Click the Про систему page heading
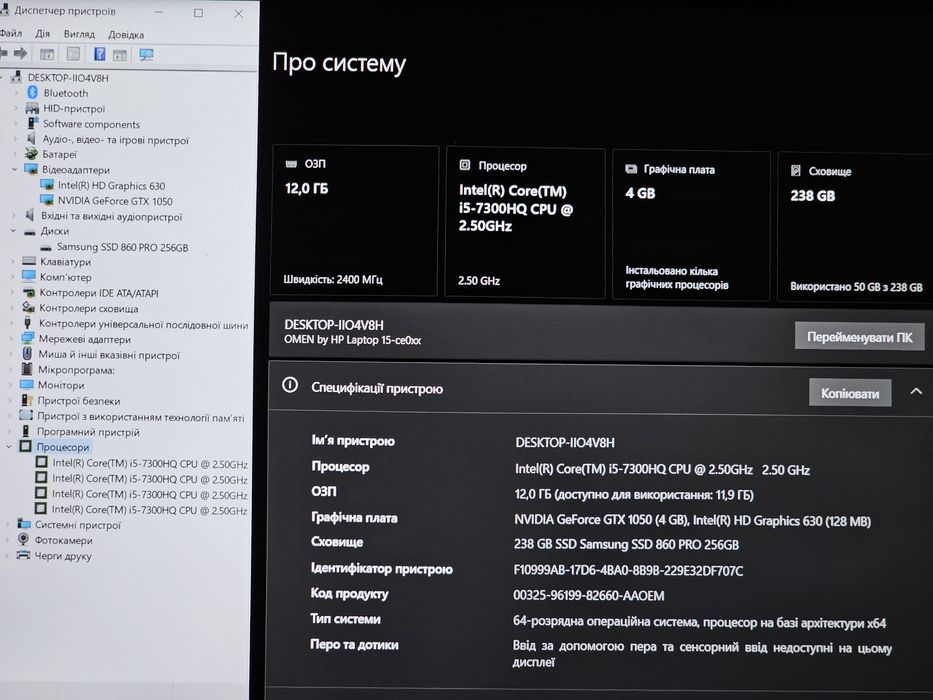The image size is (933, 700). [x=339, y=63]
